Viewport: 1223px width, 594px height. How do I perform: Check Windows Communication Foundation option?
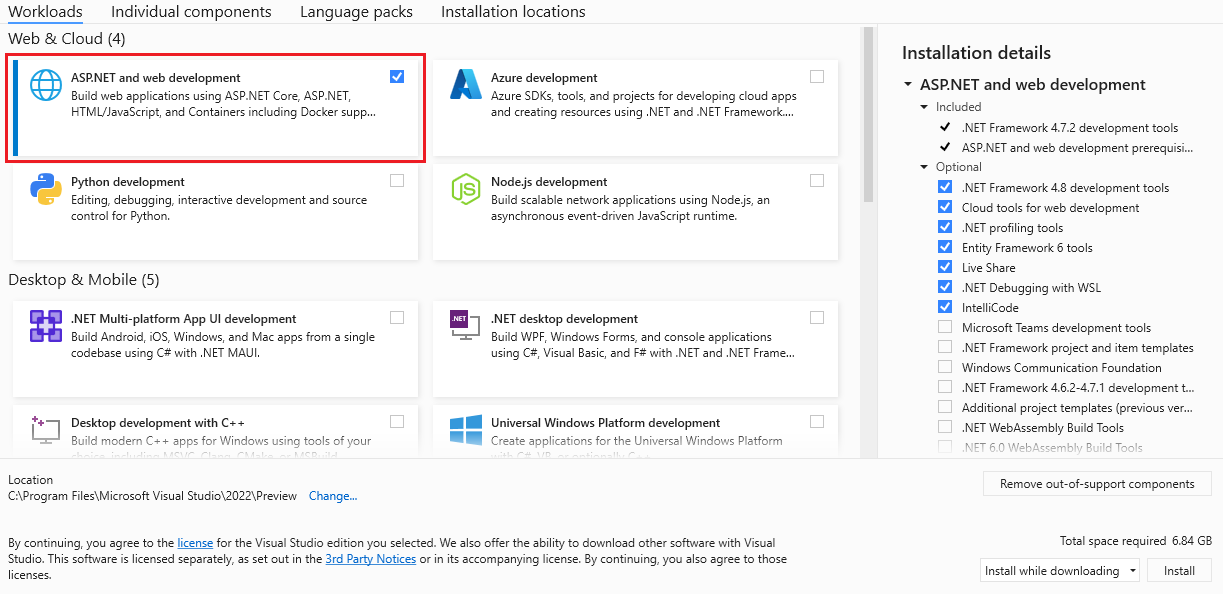coord(945,367)
